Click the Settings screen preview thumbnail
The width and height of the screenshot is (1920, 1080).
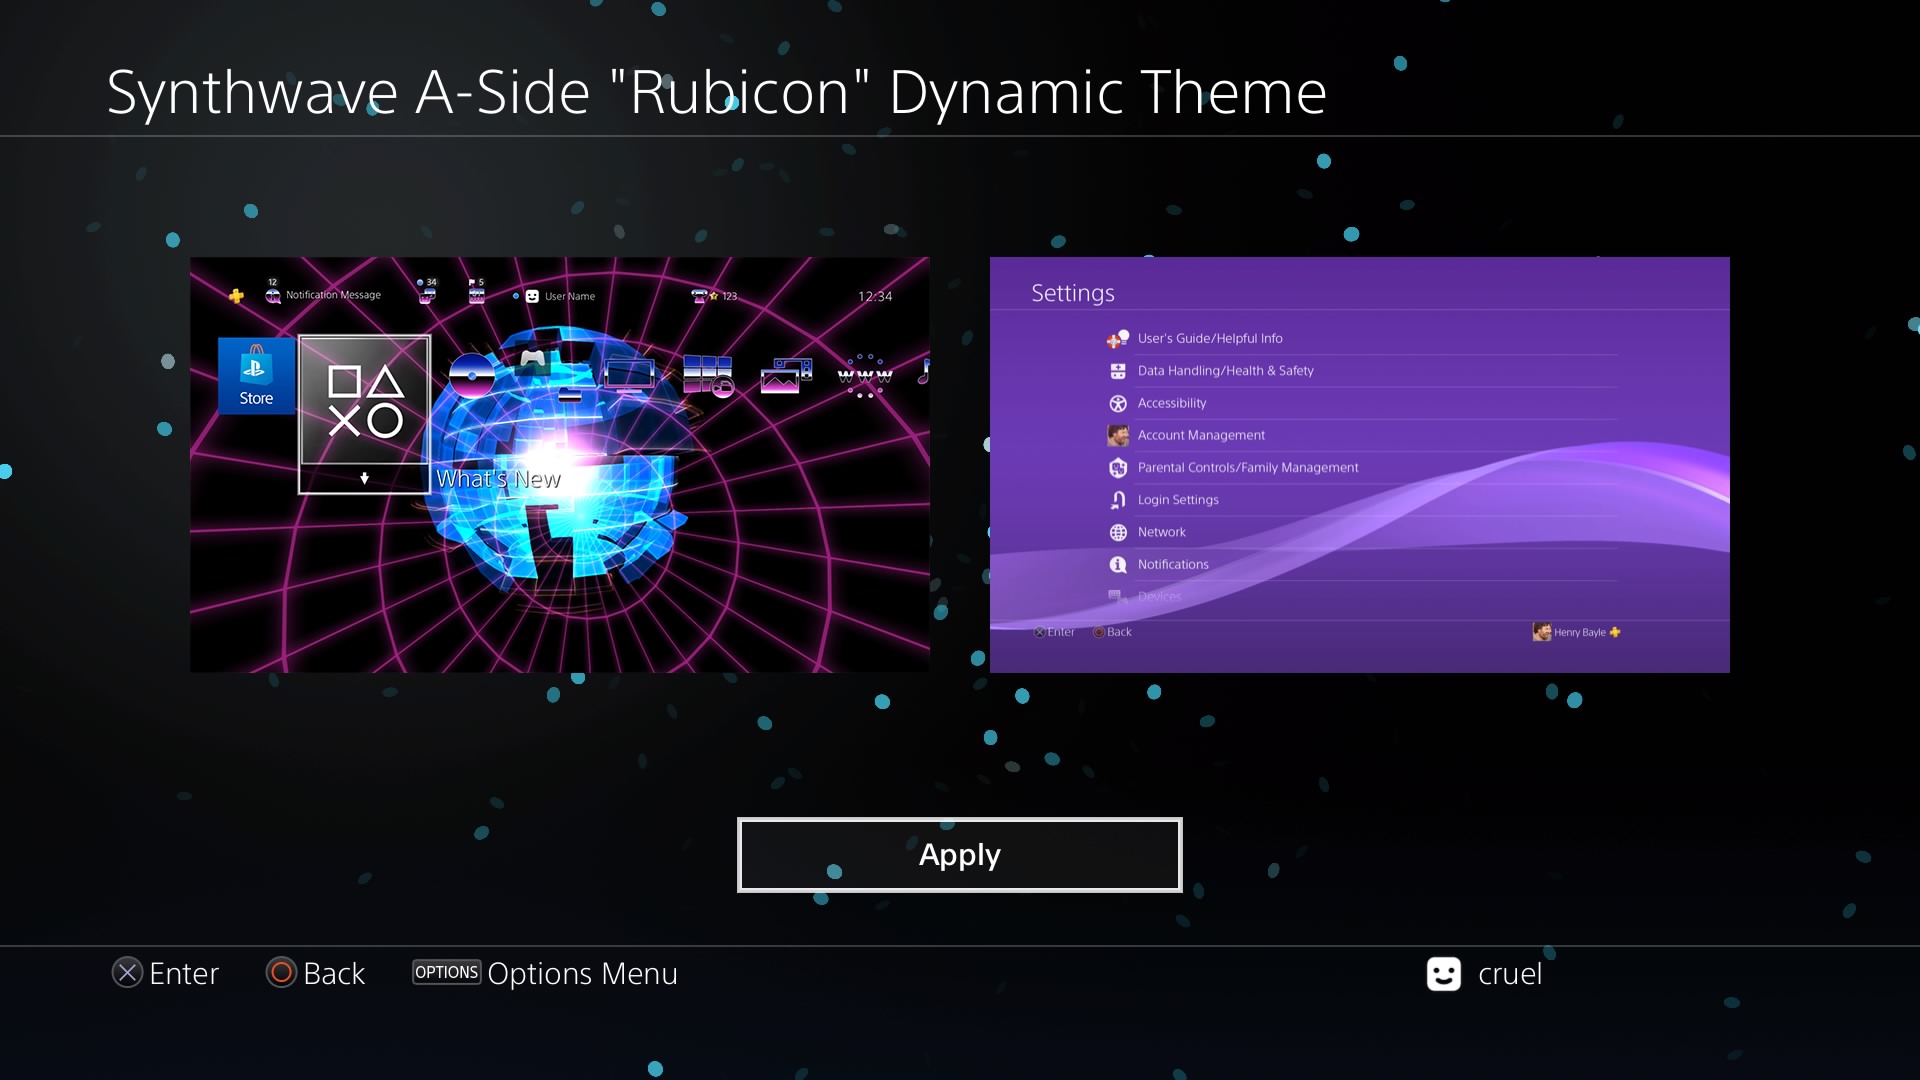pyautogui.click(x=1359, y=464)
